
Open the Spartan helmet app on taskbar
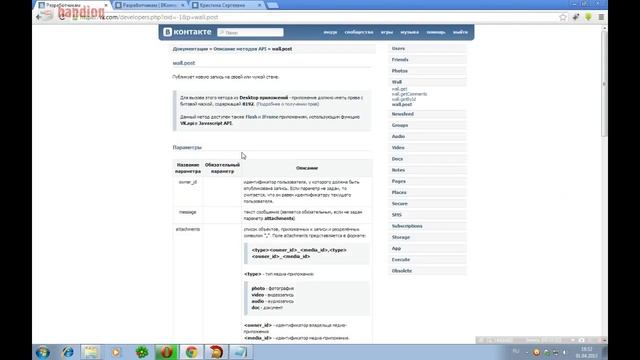(216, 352)
